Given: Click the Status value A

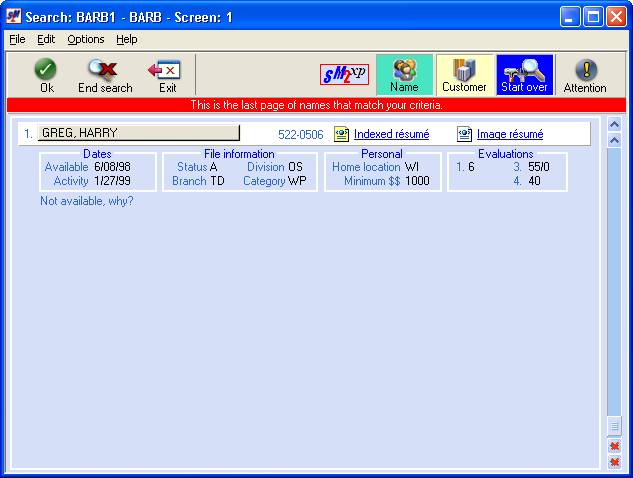Looking at the screenshot, I should [214, 167].
